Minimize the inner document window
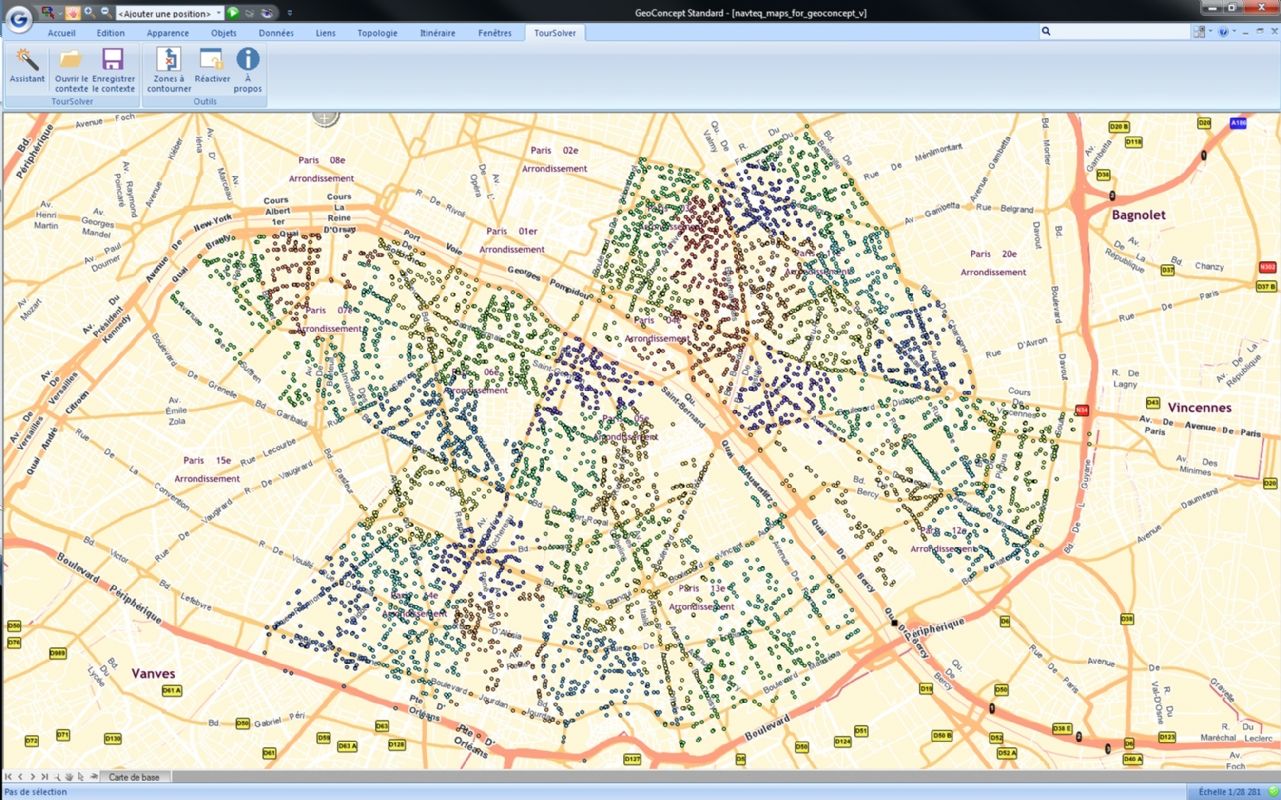 (1246, 32)
